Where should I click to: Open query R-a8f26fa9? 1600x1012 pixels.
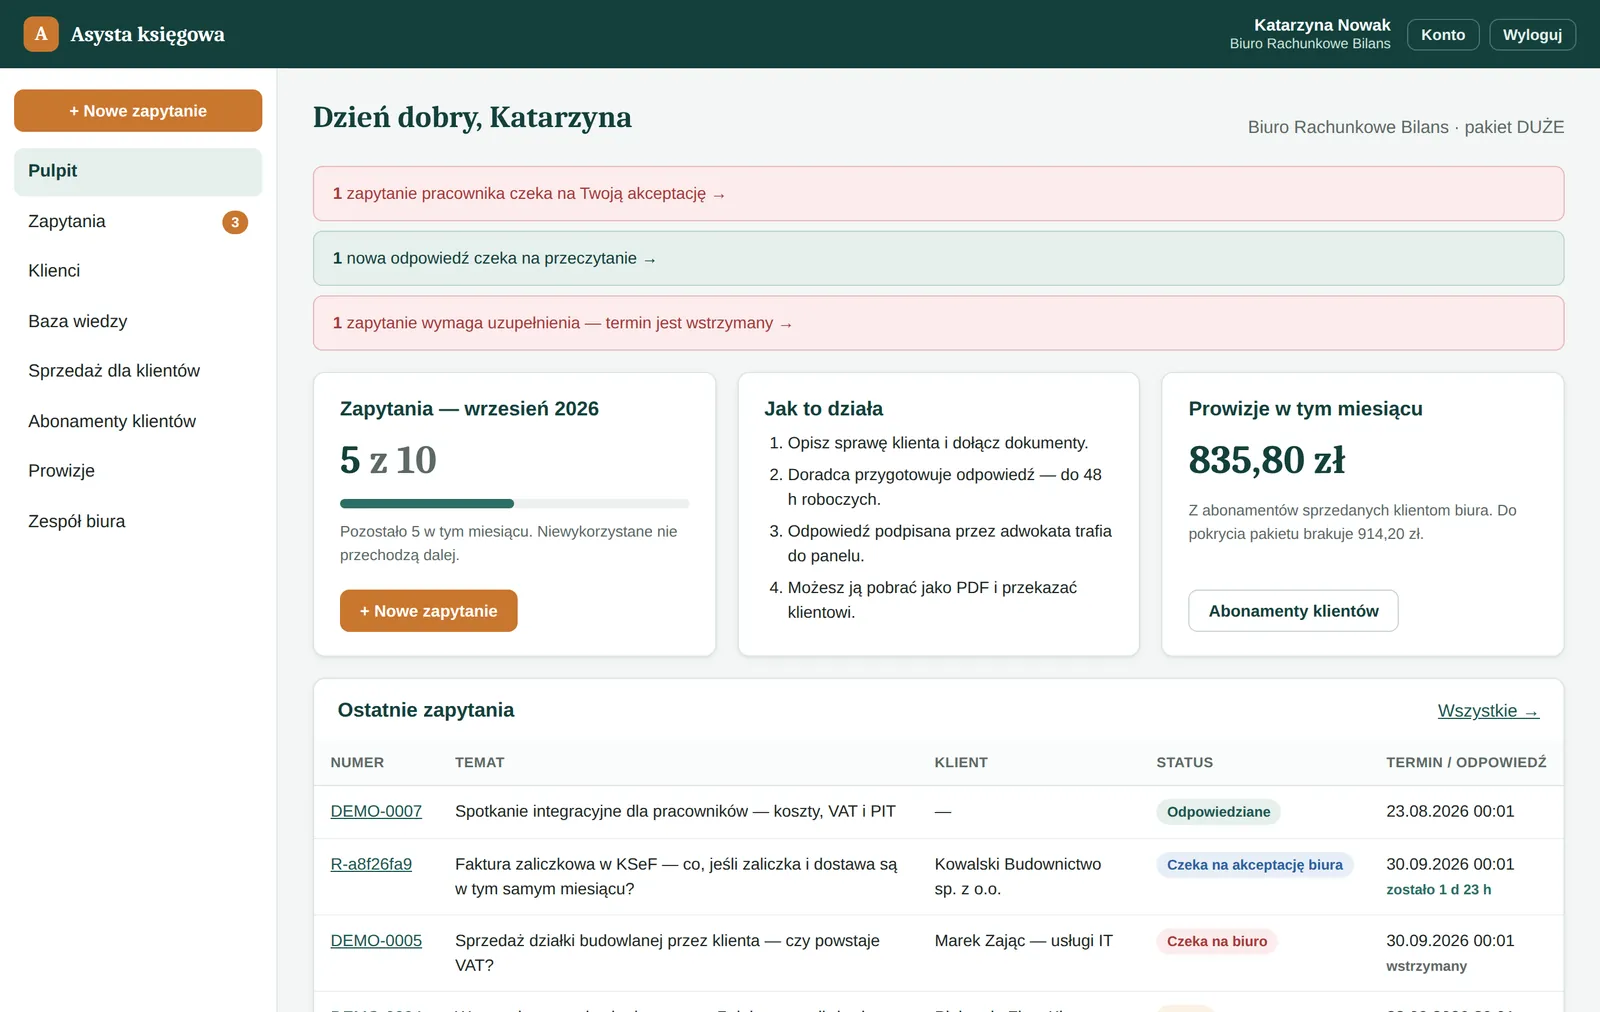pos(371,864)
